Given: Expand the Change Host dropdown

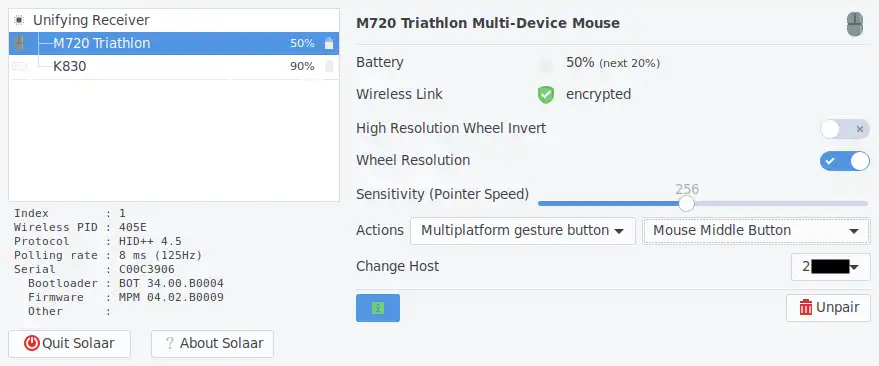Looking at the screenshot, I should point(830,267).
